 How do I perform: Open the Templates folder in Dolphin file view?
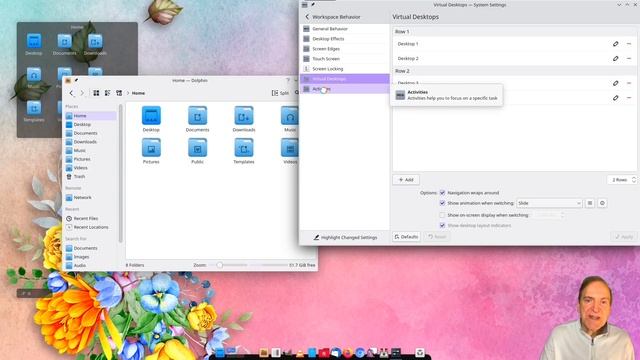click(244, 151)
